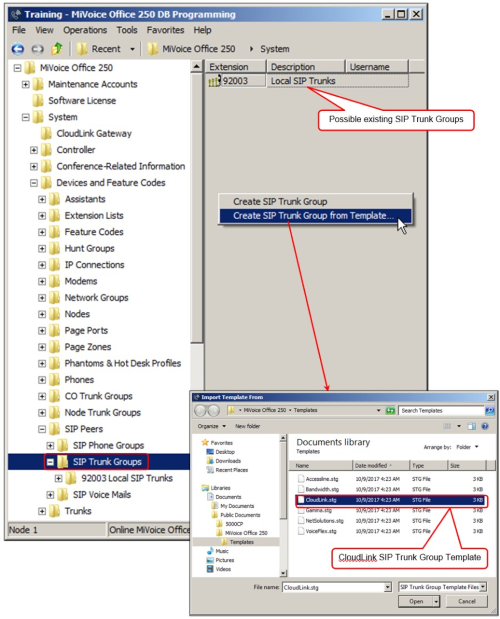The image size is (500, 619).
Task: Open SIP Trunk Group Template Files dropdown
Action: (x=483, y=587)
